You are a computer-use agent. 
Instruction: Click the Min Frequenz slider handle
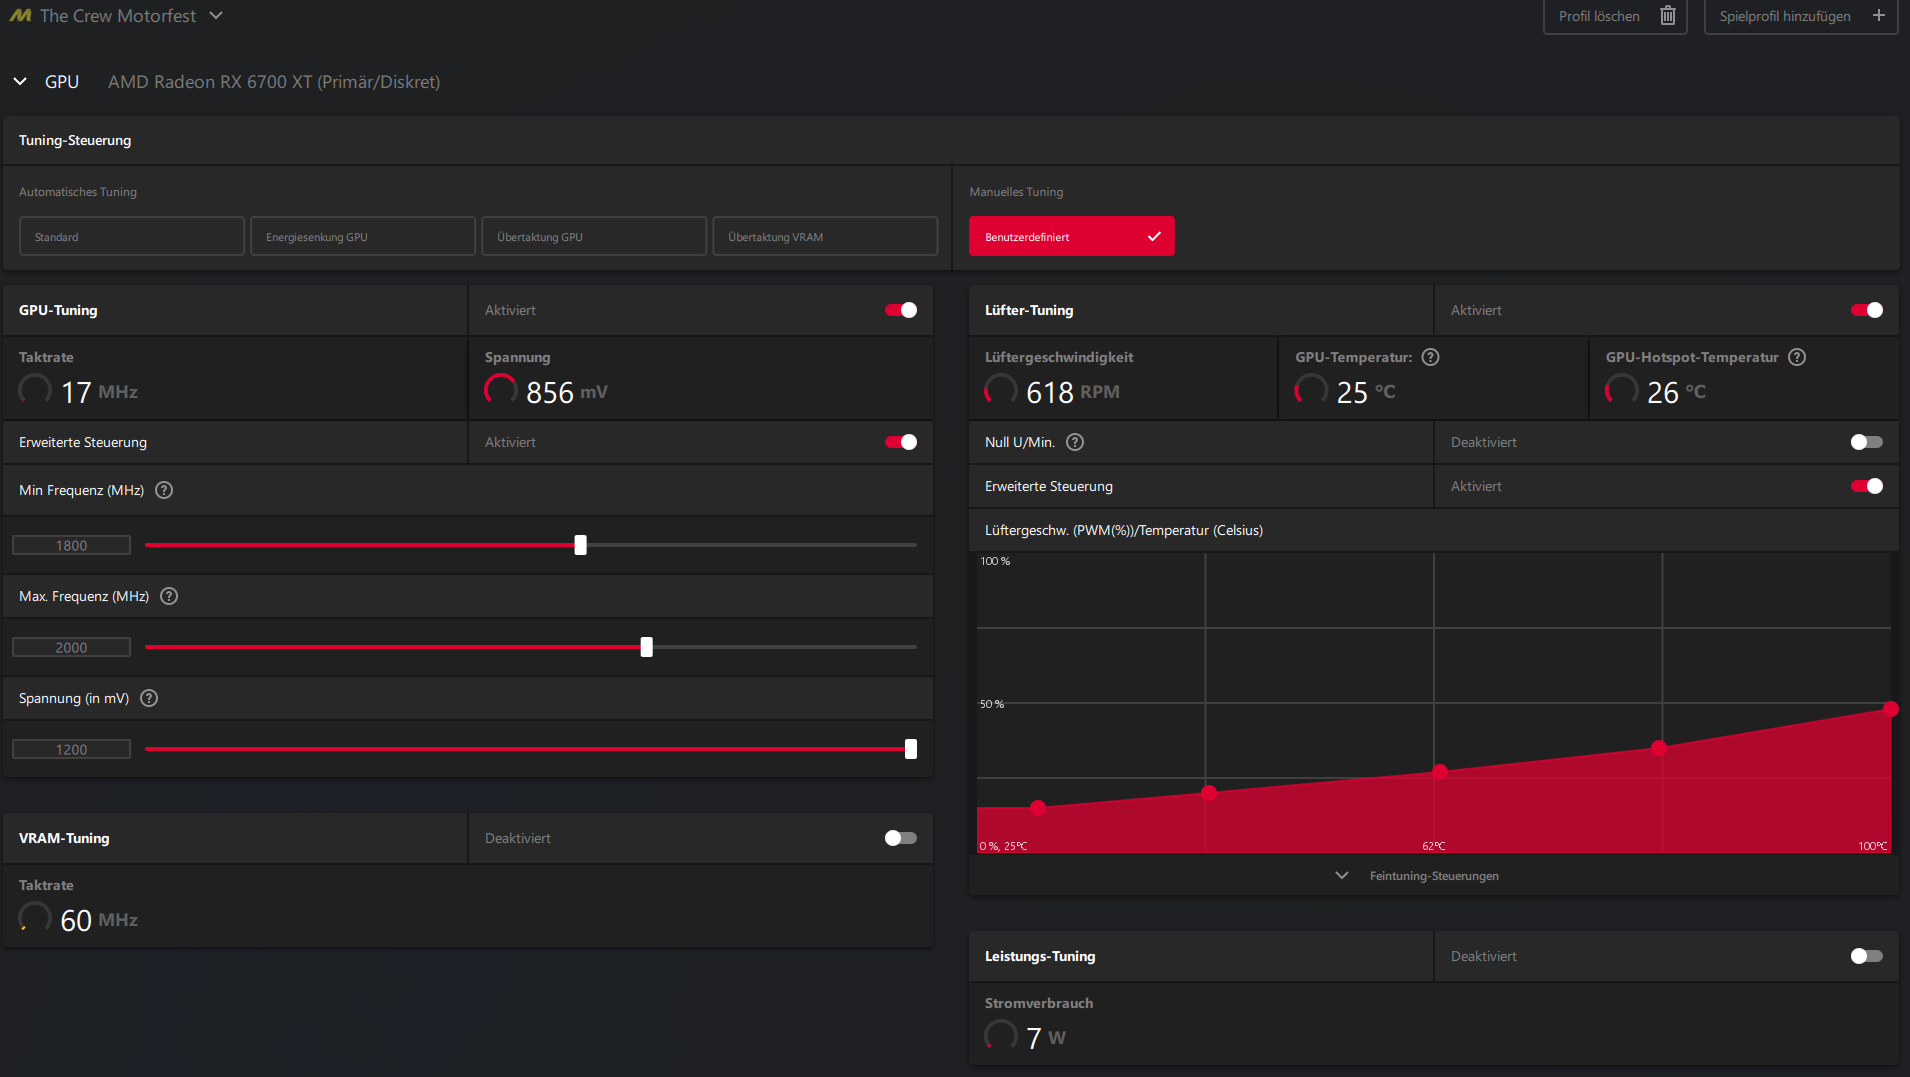click(x=580, y=545)
